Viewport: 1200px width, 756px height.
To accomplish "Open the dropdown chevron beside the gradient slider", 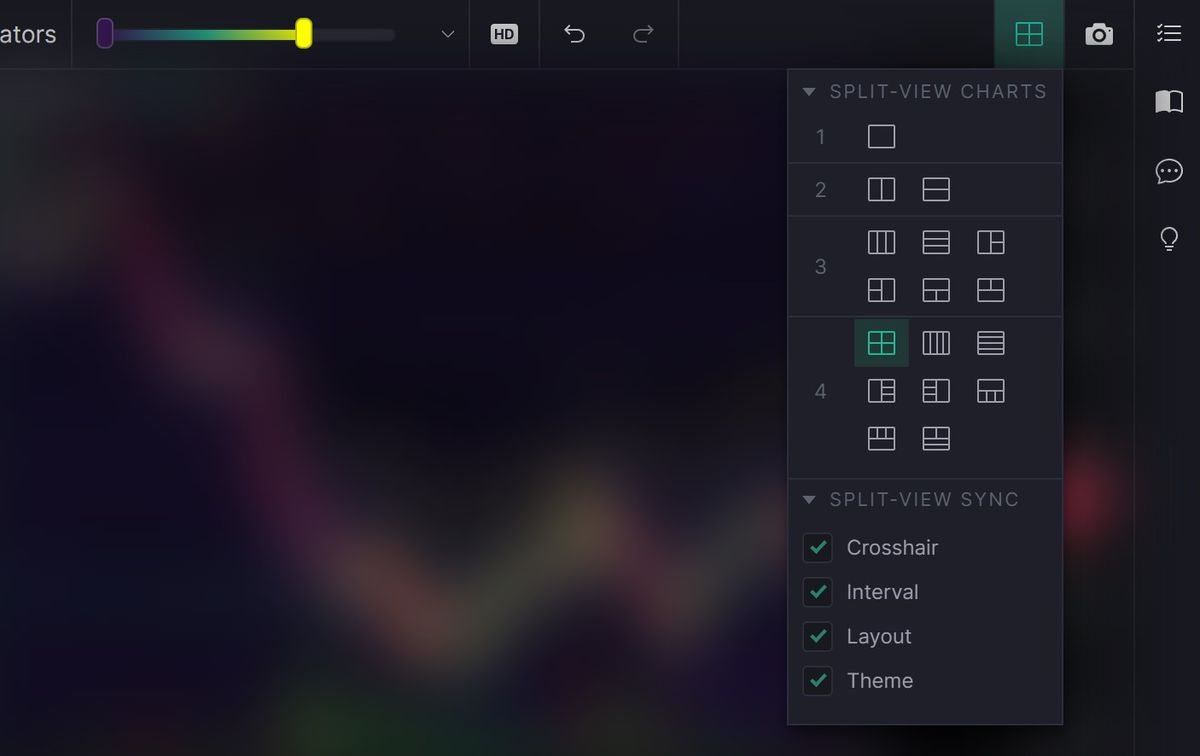I will (448, 34).
